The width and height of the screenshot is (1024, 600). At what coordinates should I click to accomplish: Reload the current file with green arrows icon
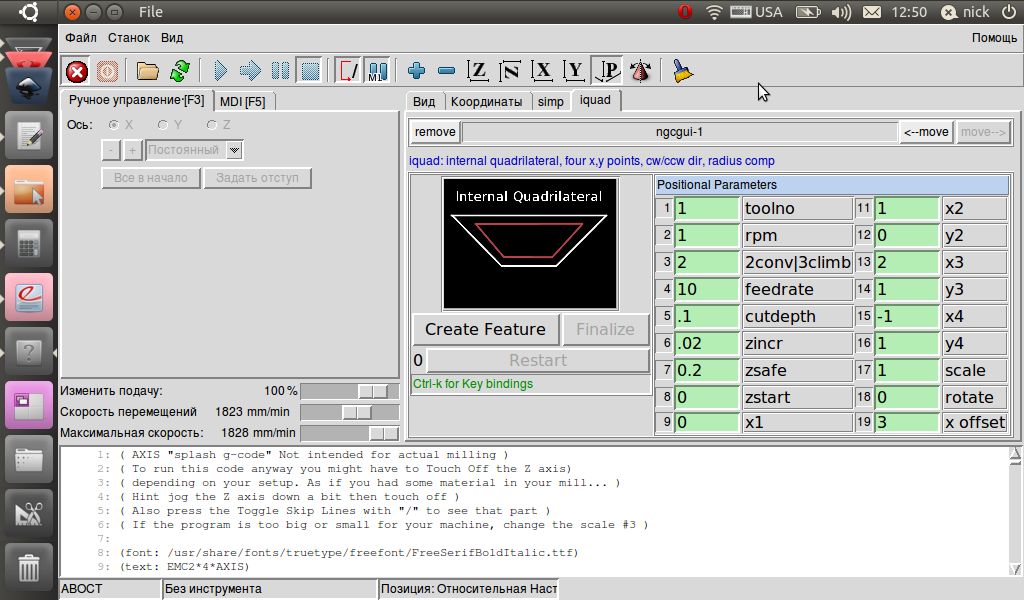tap(180, 71)
